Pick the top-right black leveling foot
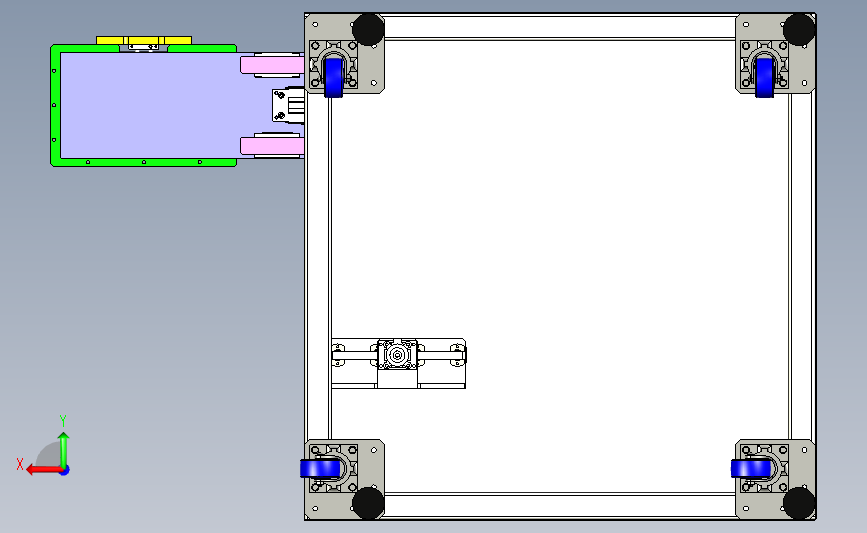The height and width of the screenshot is (533, 867). [799, 29]
